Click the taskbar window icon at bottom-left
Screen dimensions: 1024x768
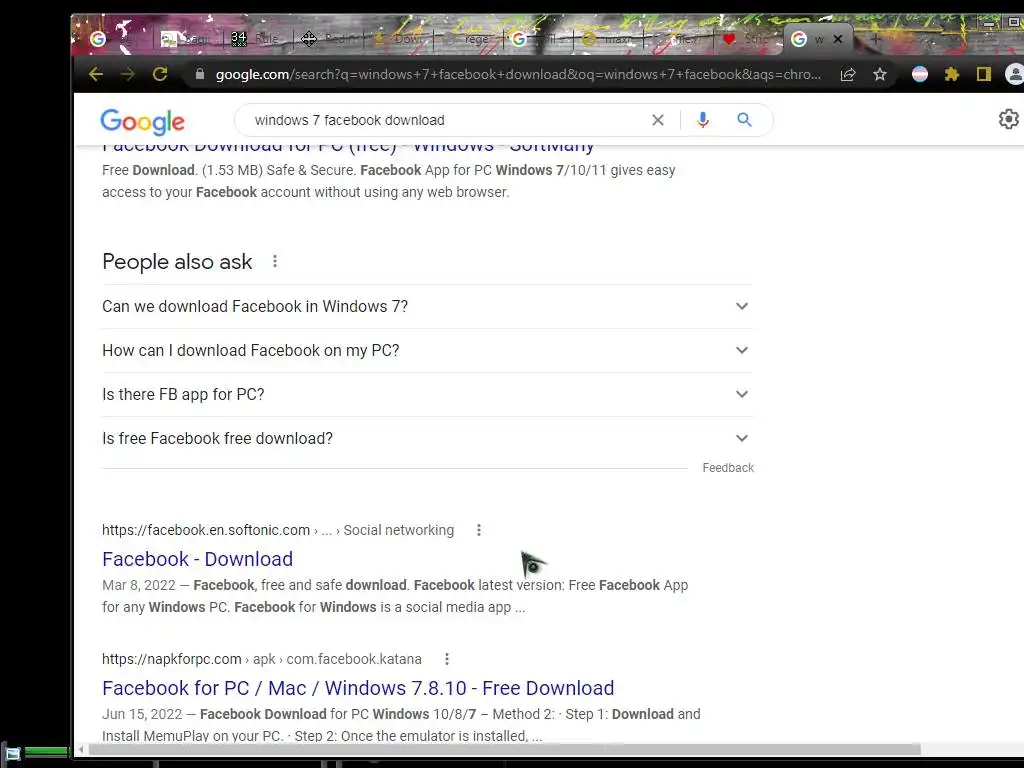pyautogui.click(x=12, y=754)
